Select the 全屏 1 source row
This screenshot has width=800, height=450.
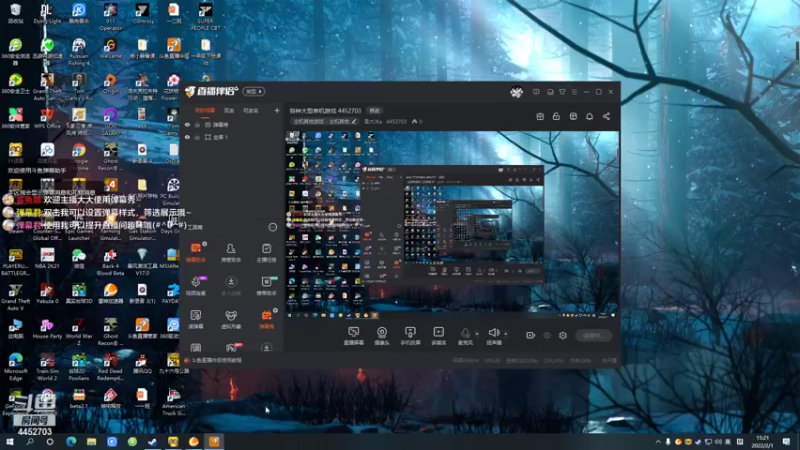(x=232, y=137)
